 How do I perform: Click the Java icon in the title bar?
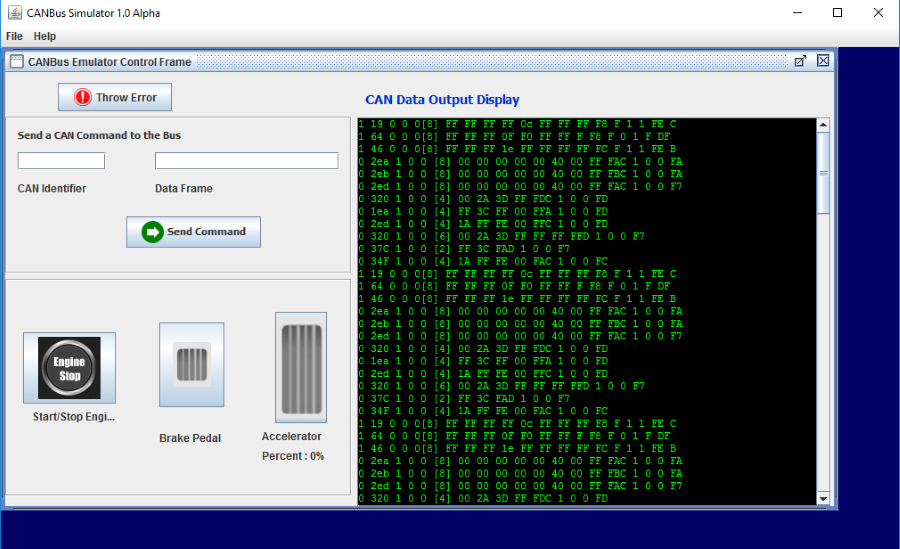pos(15,13)
